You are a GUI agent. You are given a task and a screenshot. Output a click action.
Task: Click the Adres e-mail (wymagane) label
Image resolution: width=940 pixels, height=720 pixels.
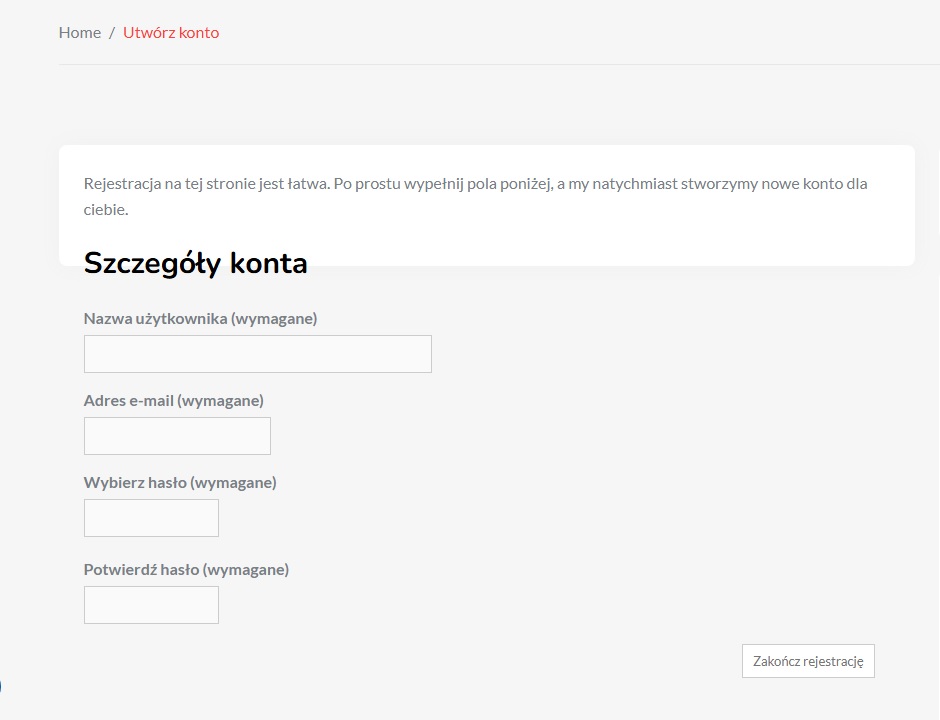[173, 400]
